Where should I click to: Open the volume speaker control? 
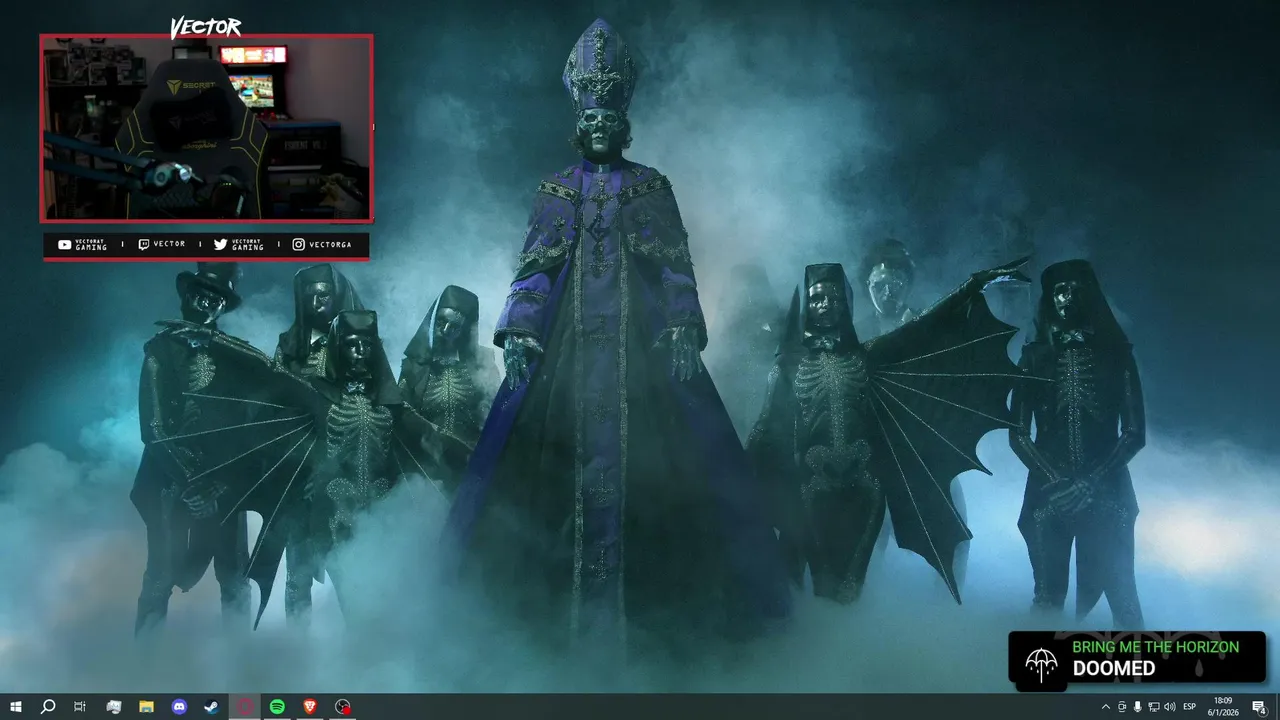pyautogui.click(x=1170, y=707)
